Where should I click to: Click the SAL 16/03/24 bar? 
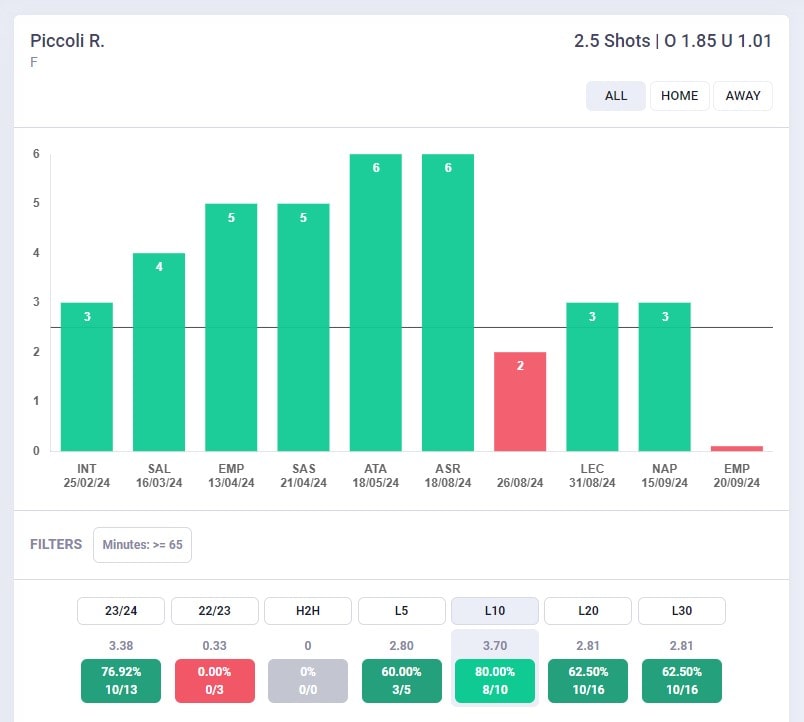(x=159, y=352)
